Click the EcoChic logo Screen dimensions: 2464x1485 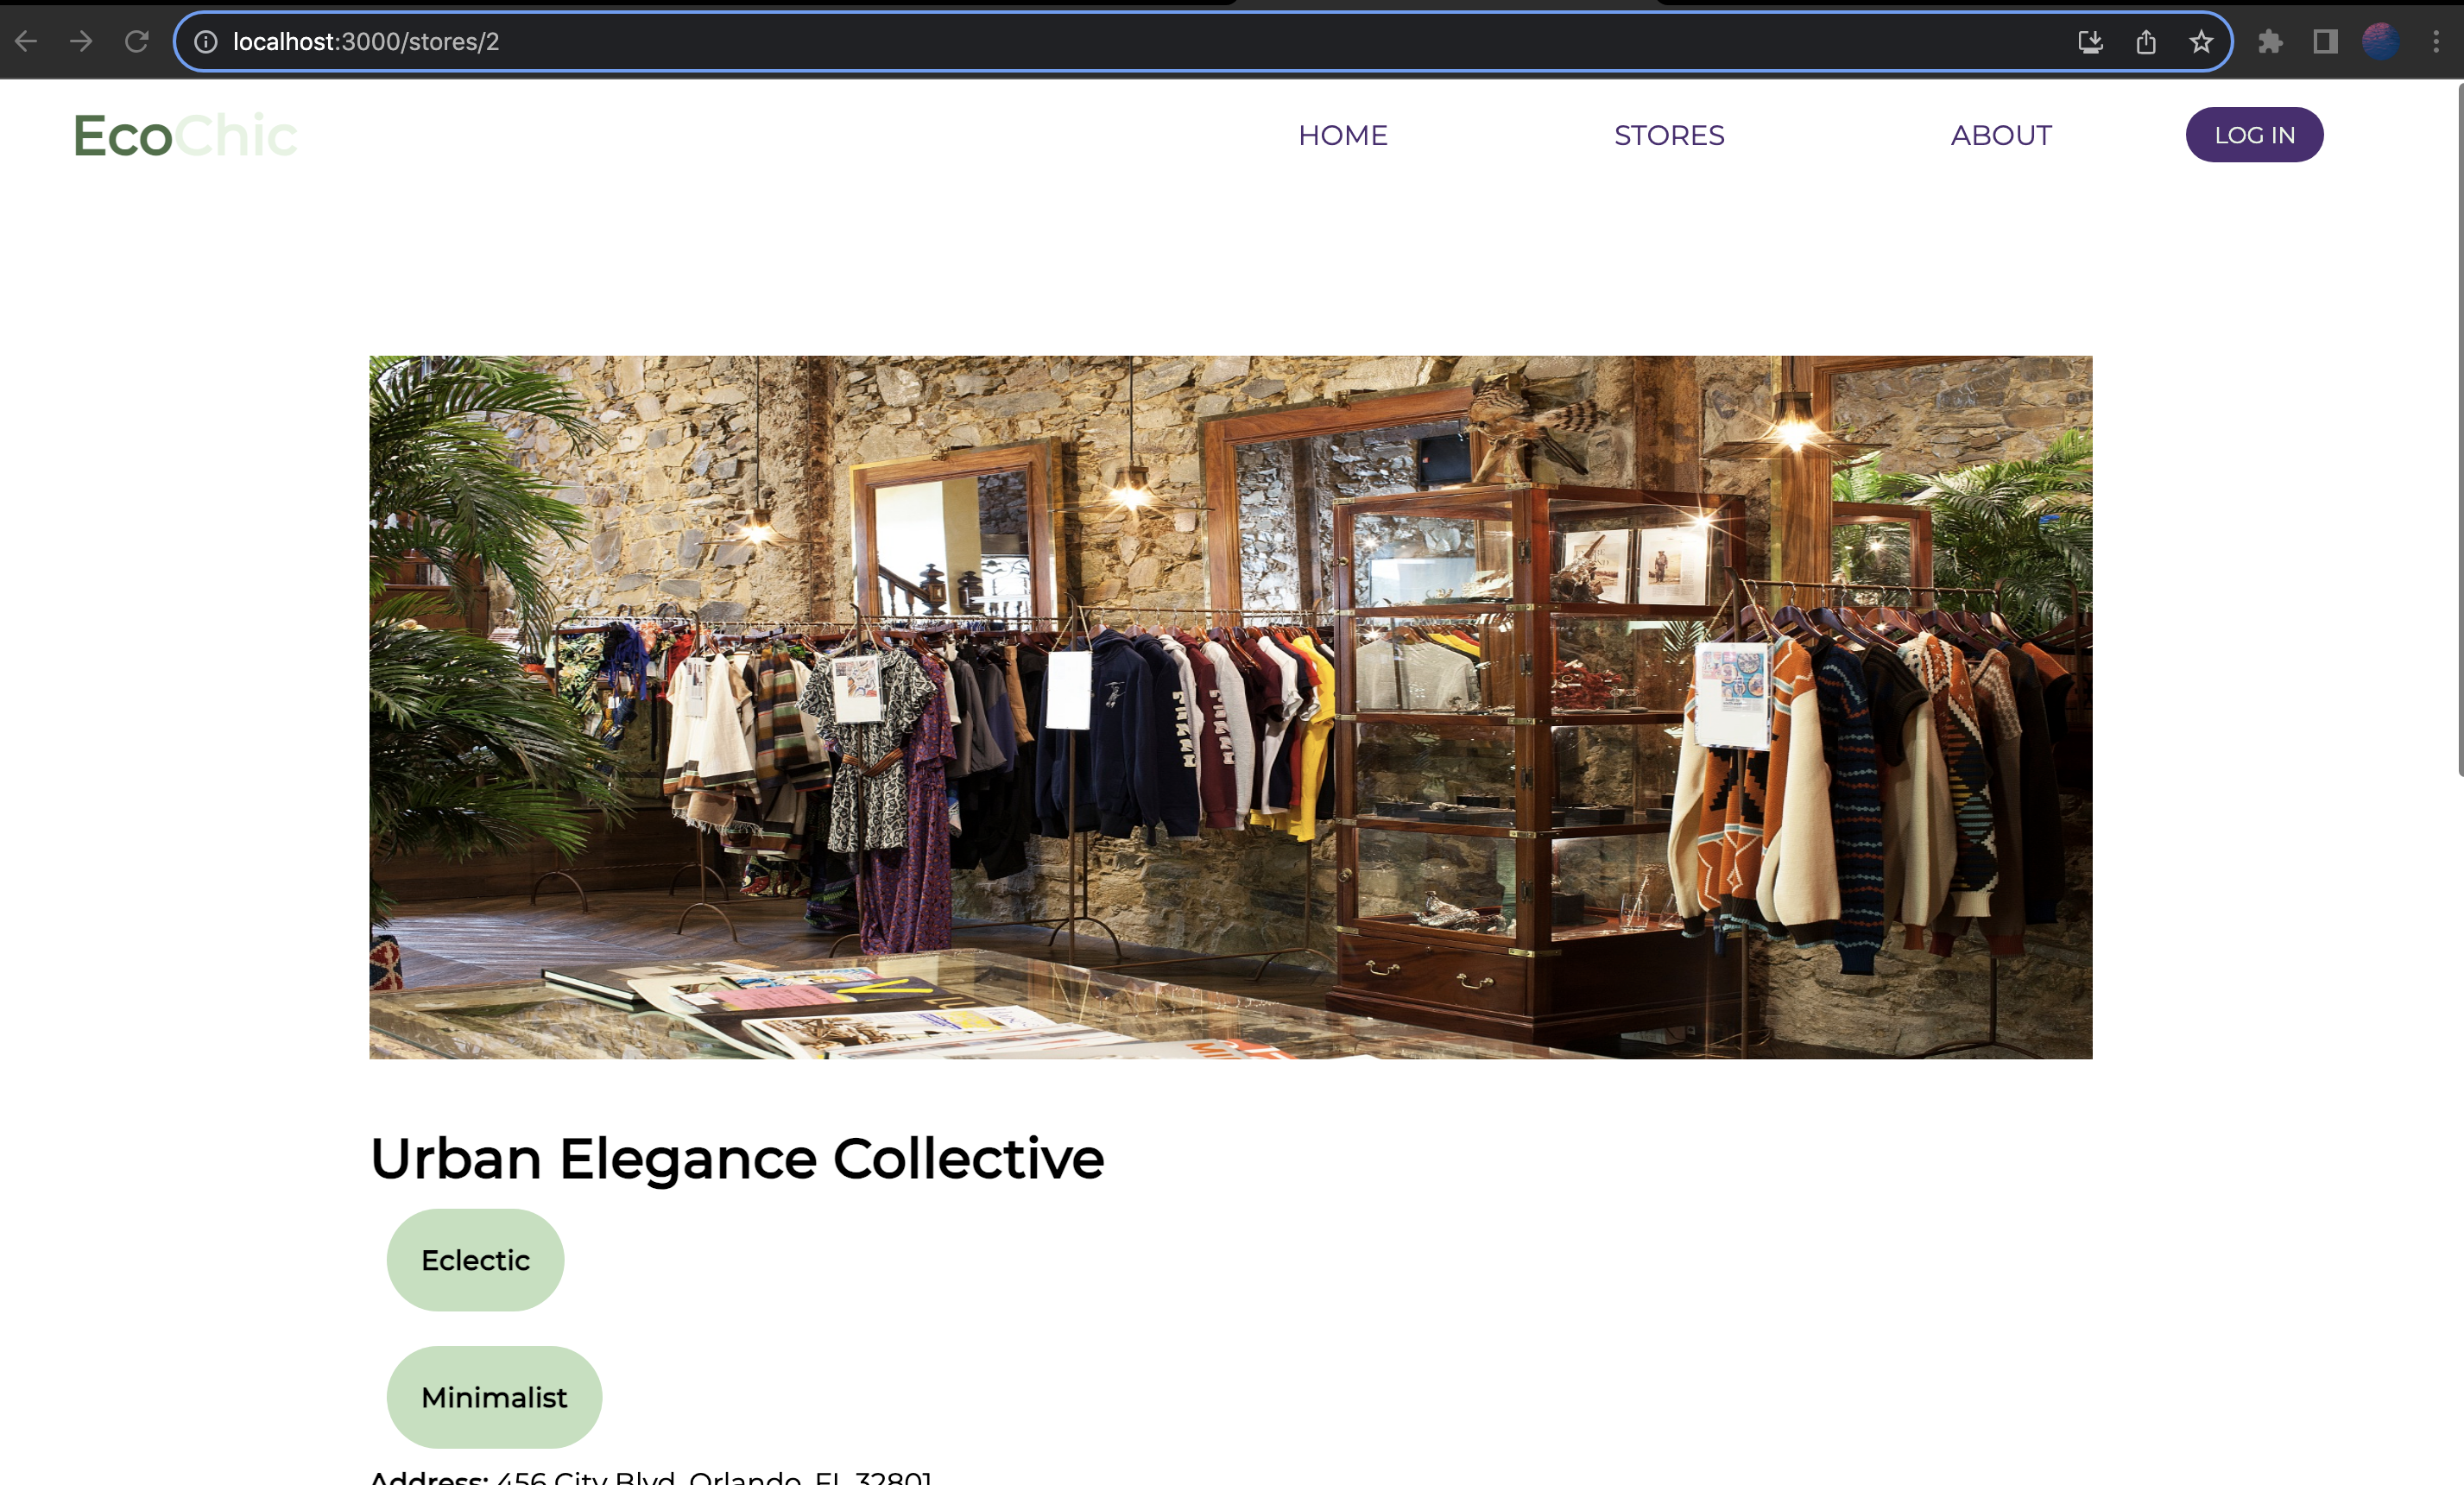click(186, 135)
